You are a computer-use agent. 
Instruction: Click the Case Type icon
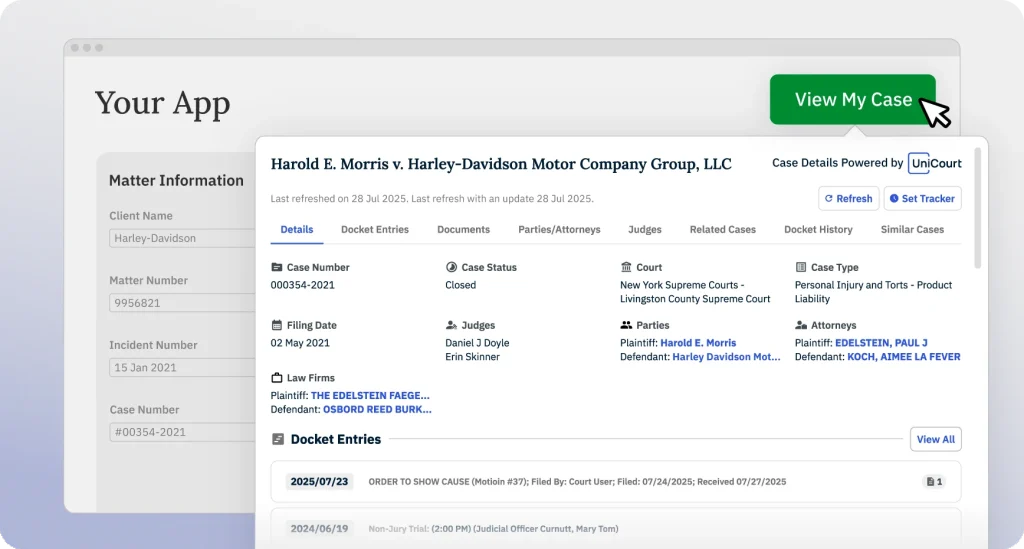pyautogui.click(x=801, y=267)
